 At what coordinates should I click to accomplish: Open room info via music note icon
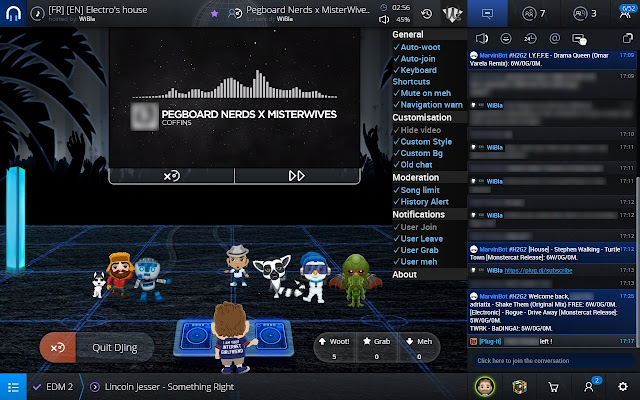37,13
